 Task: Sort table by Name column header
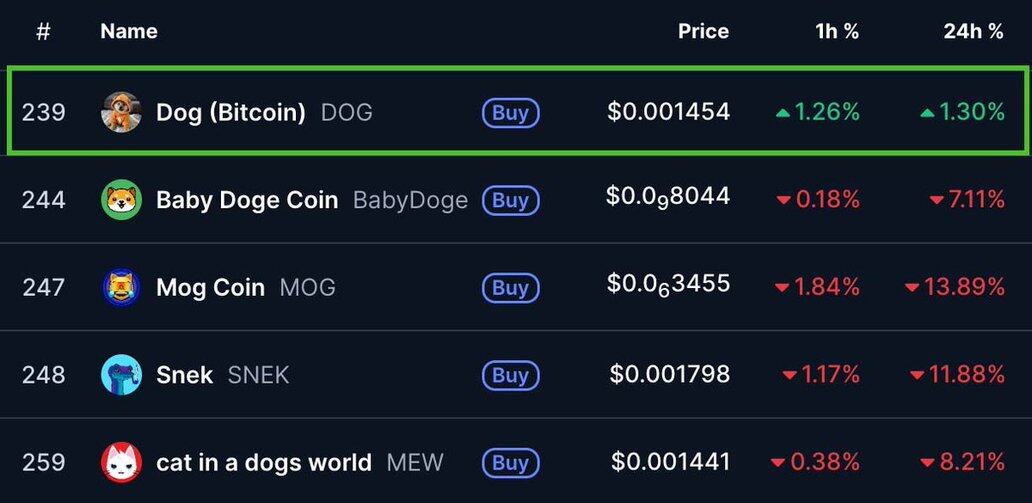point(129,31)
